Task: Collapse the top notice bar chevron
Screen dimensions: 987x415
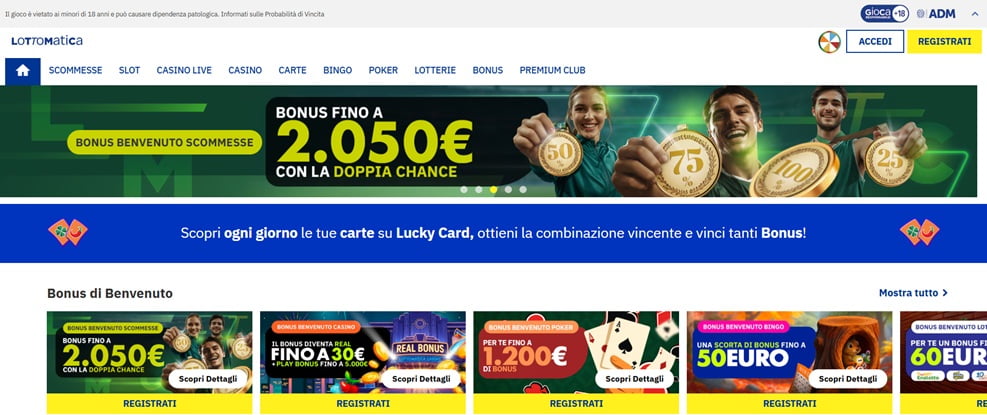Action: click(975, 13)
